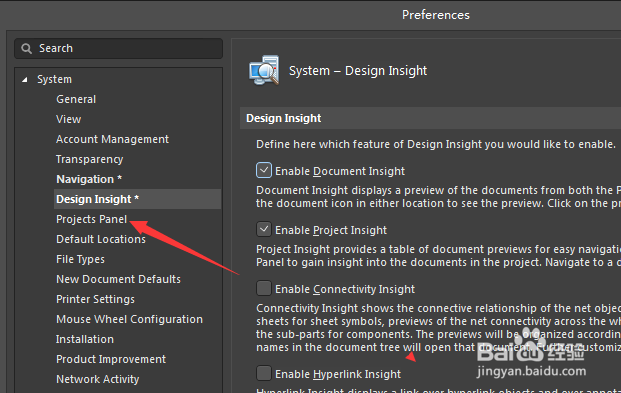Collapse the System tree node

click(x=25, y=80)
